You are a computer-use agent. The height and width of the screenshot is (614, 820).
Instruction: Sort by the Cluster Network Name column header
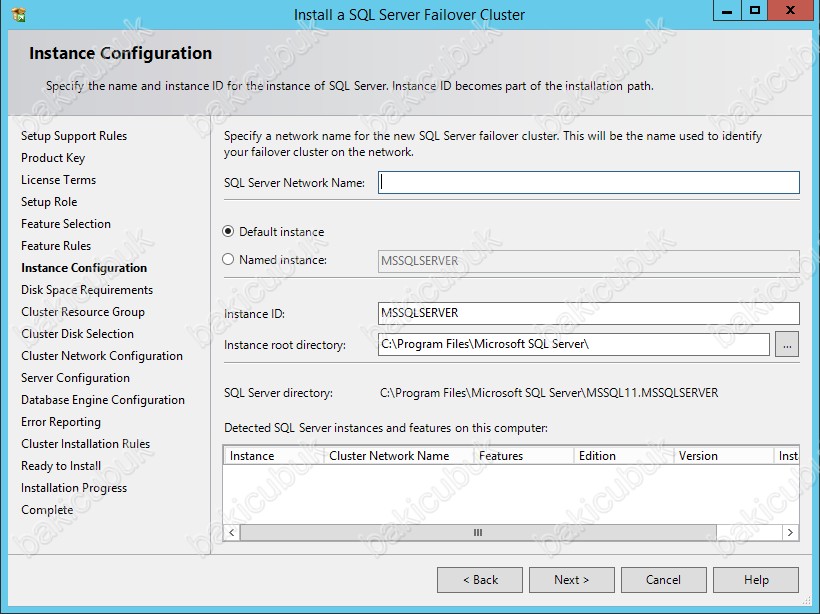[x=398, y=456]
